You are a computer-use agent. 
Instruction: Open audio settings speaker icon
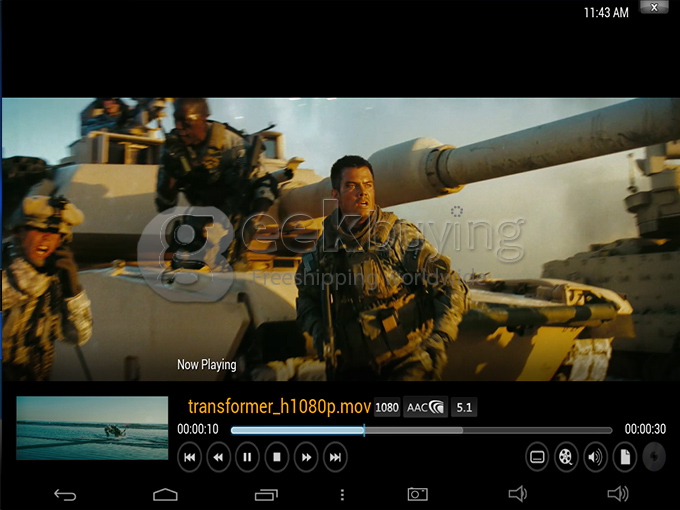[x=595, y=457]
